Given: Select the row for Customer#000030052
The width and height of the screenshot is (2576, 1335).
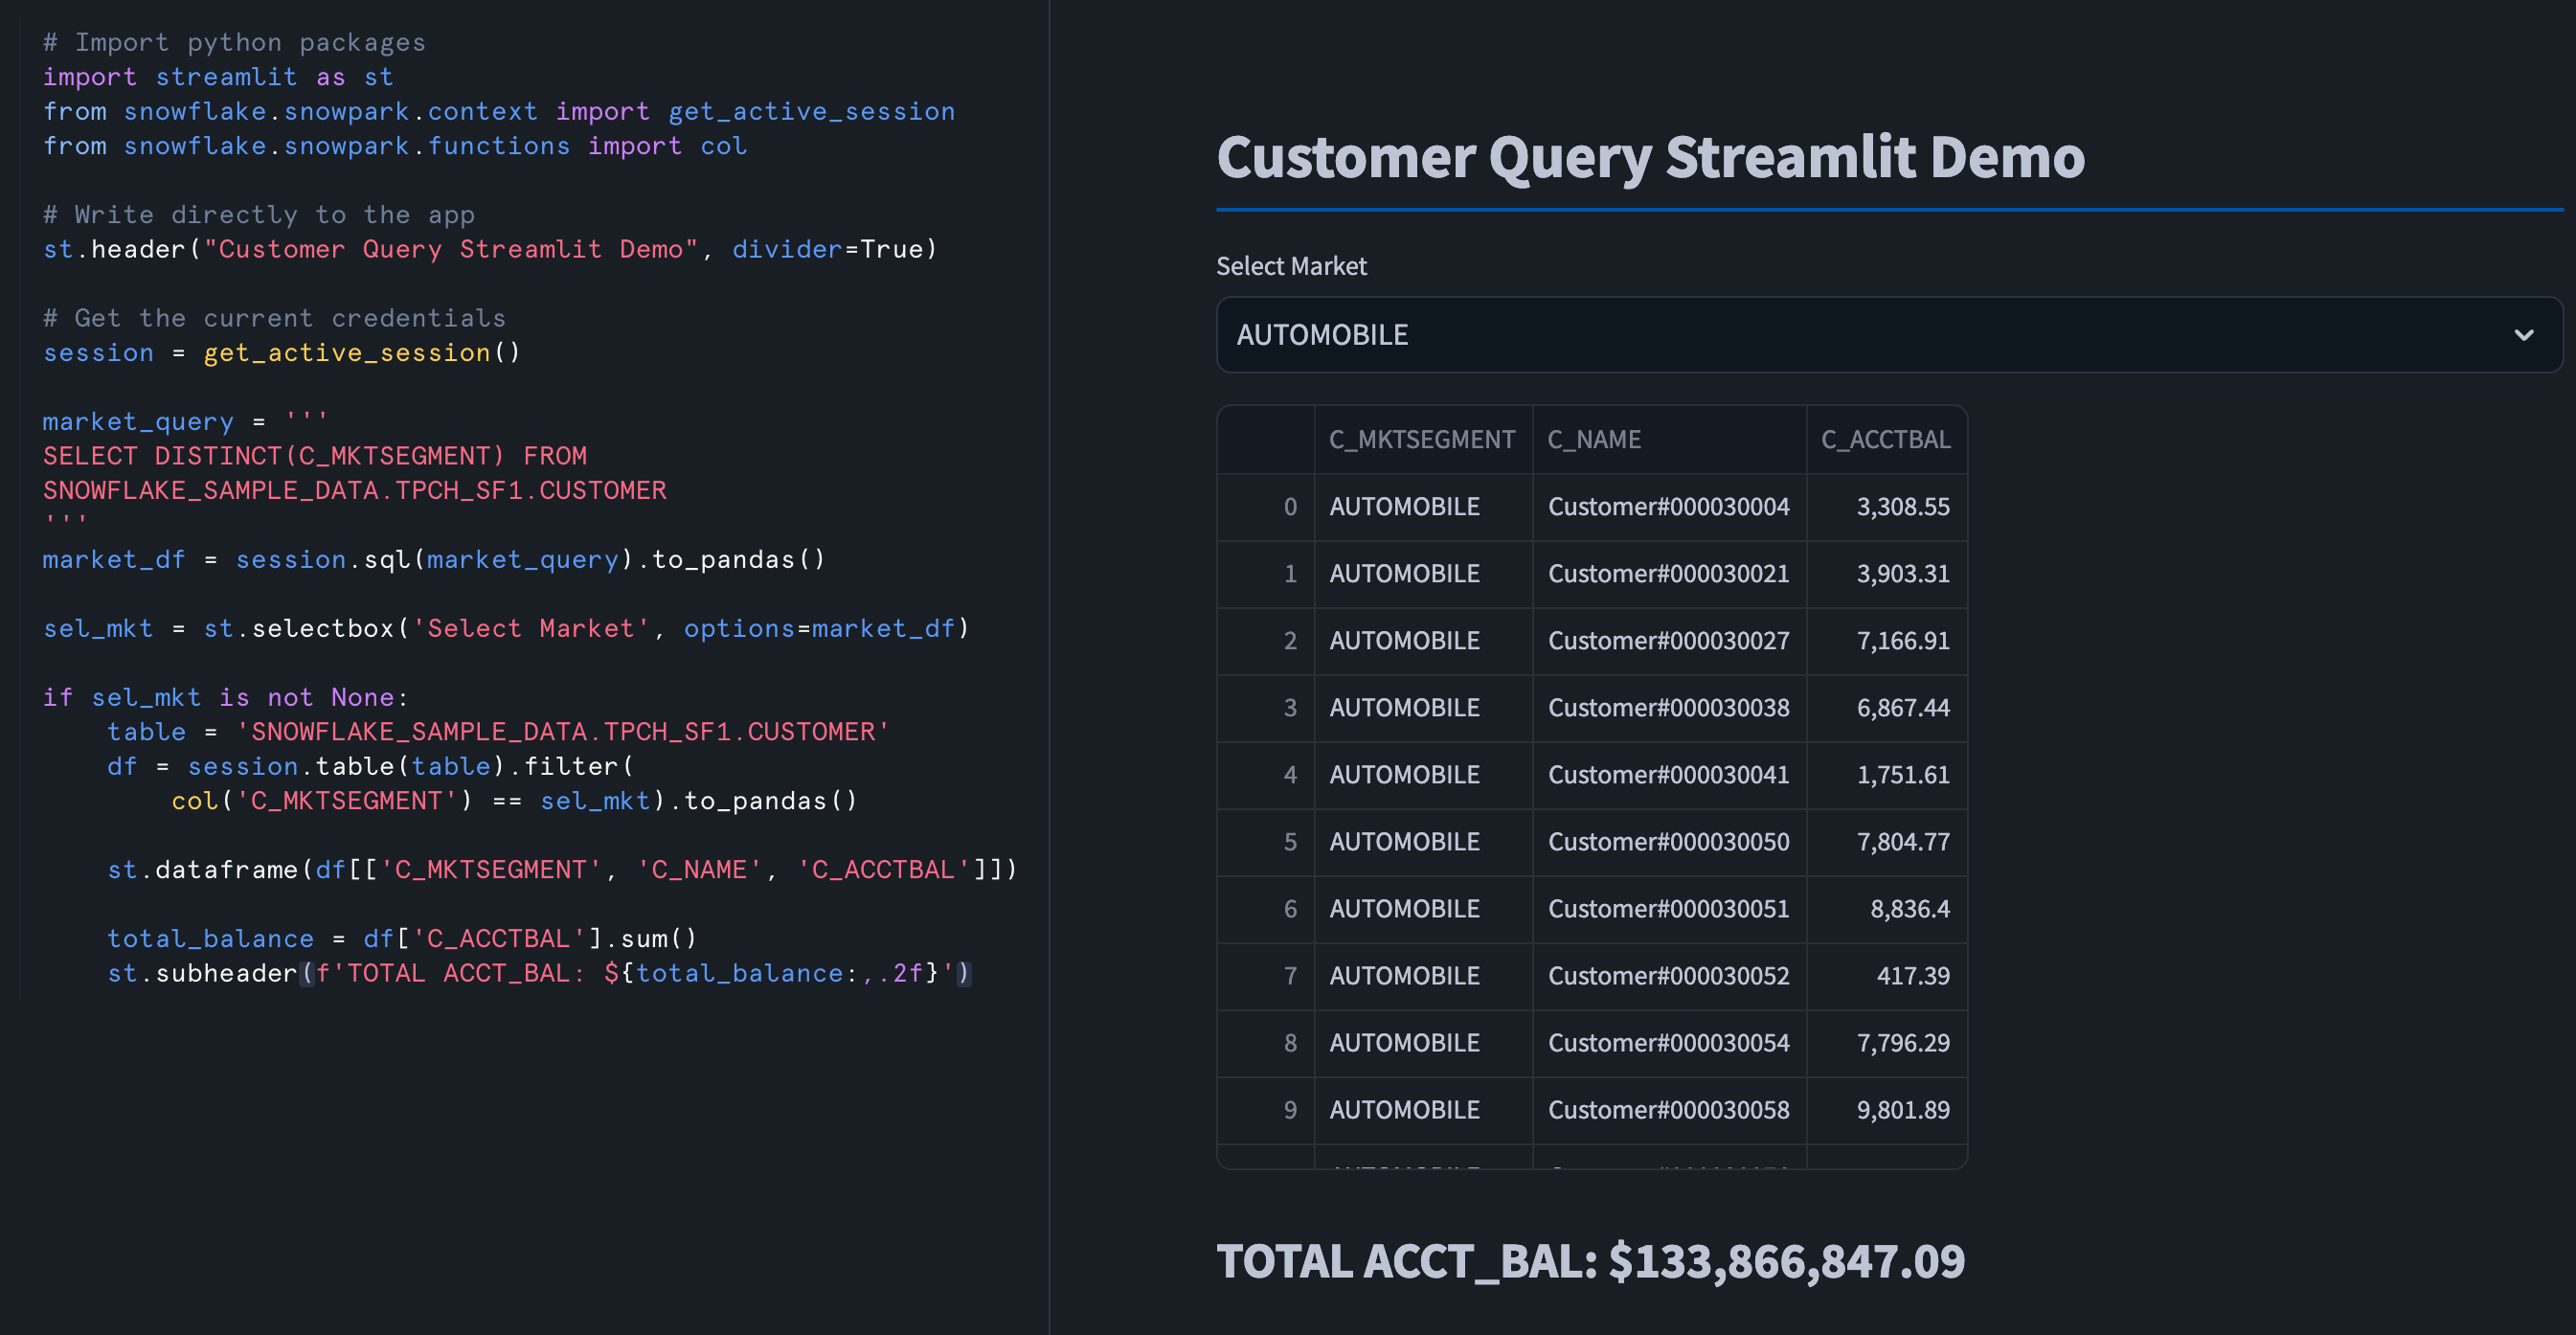Looking at the screenshot, I should [1668, 976].
